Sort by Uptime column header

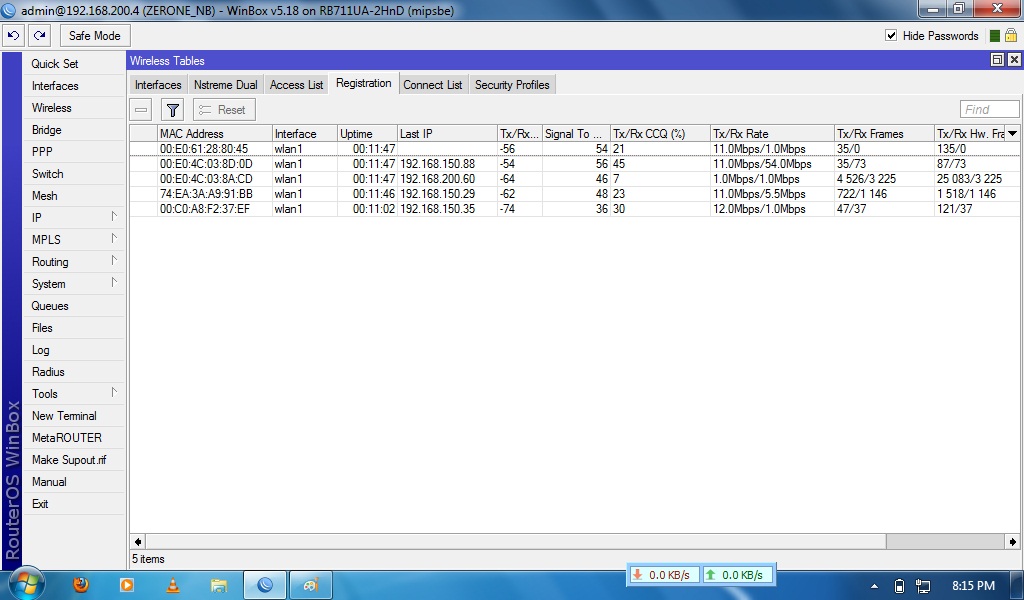pyautogui.click(x=367, y=133)
